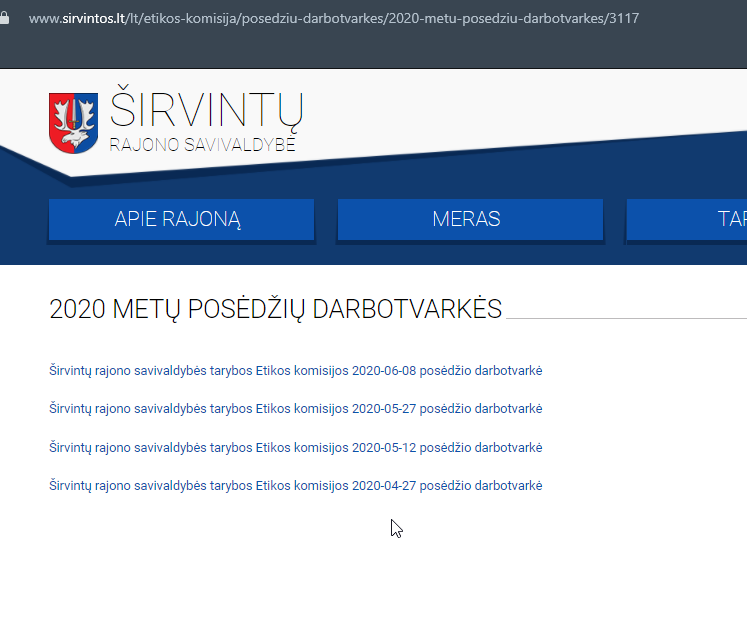Click the 2020 METŲ POSĖDŽIŲ DARBOTVARKĖS heading
747x638 pixels.
[x=275, y=309]
